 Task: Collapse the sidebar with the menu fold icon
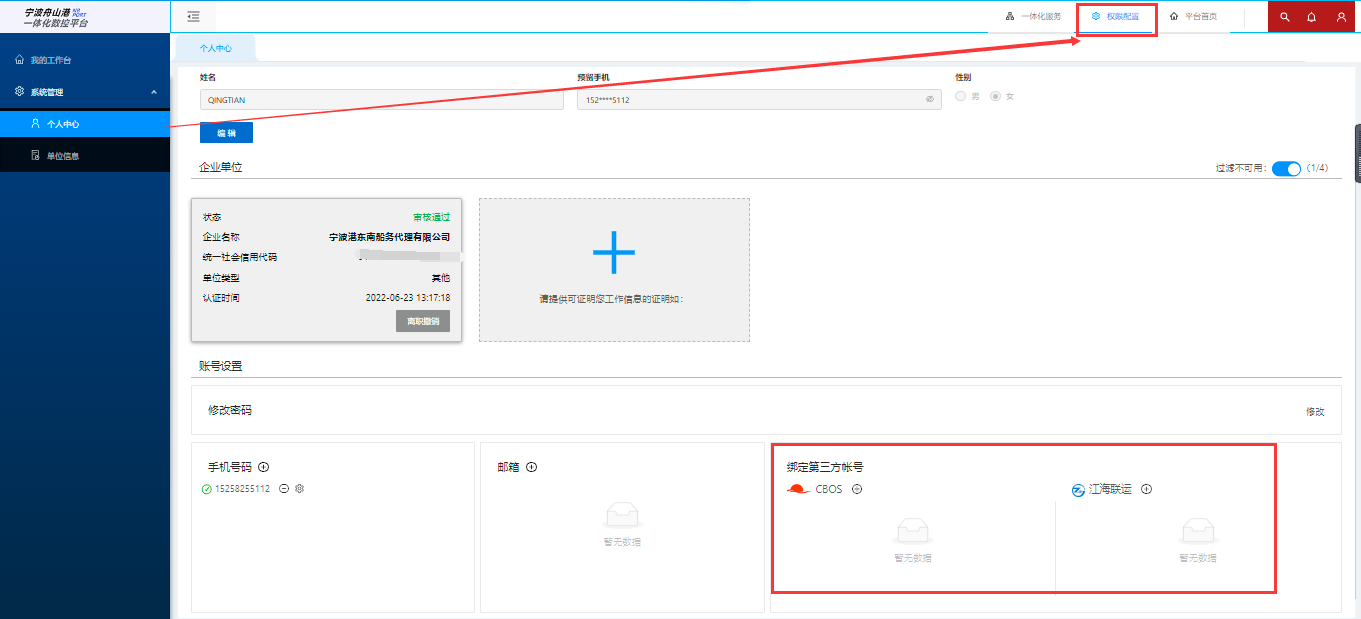tap(193, 16)
